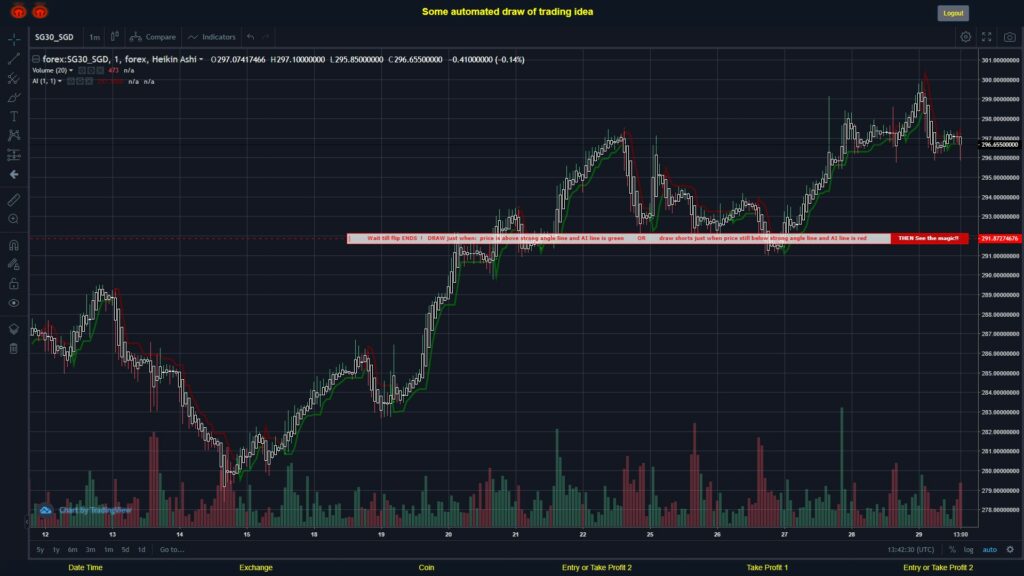Toggle the log scale option
Image resolution: width=1024 pixels, height=576 pixels.
(x=968, y=549)
